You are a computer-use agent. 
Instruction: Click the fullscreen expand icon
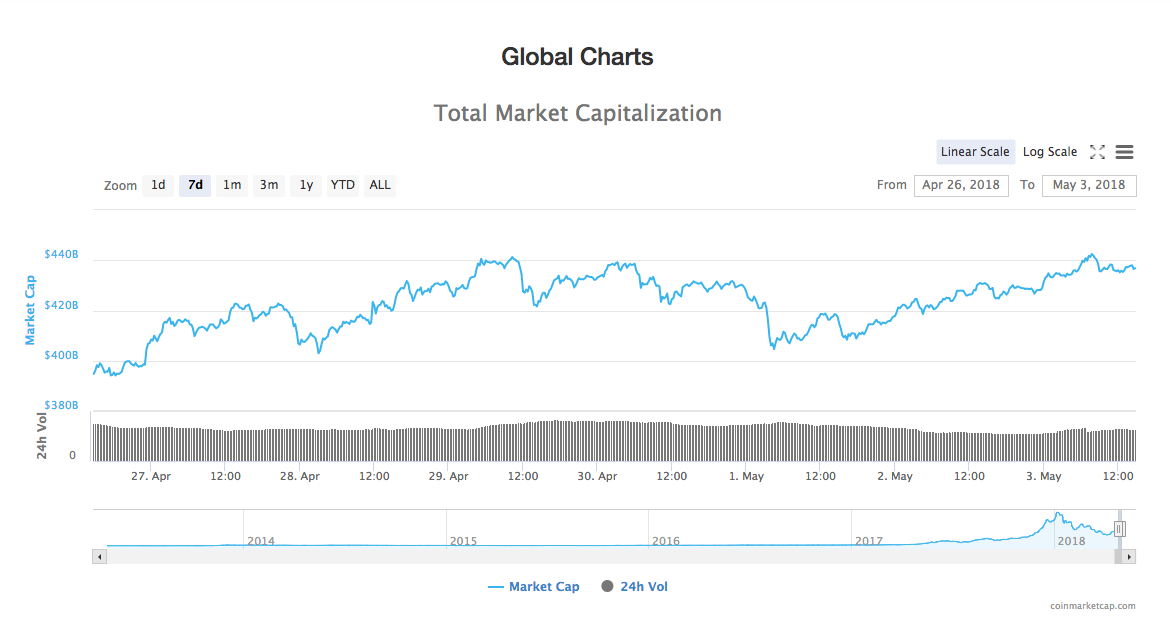point(1097,152)
